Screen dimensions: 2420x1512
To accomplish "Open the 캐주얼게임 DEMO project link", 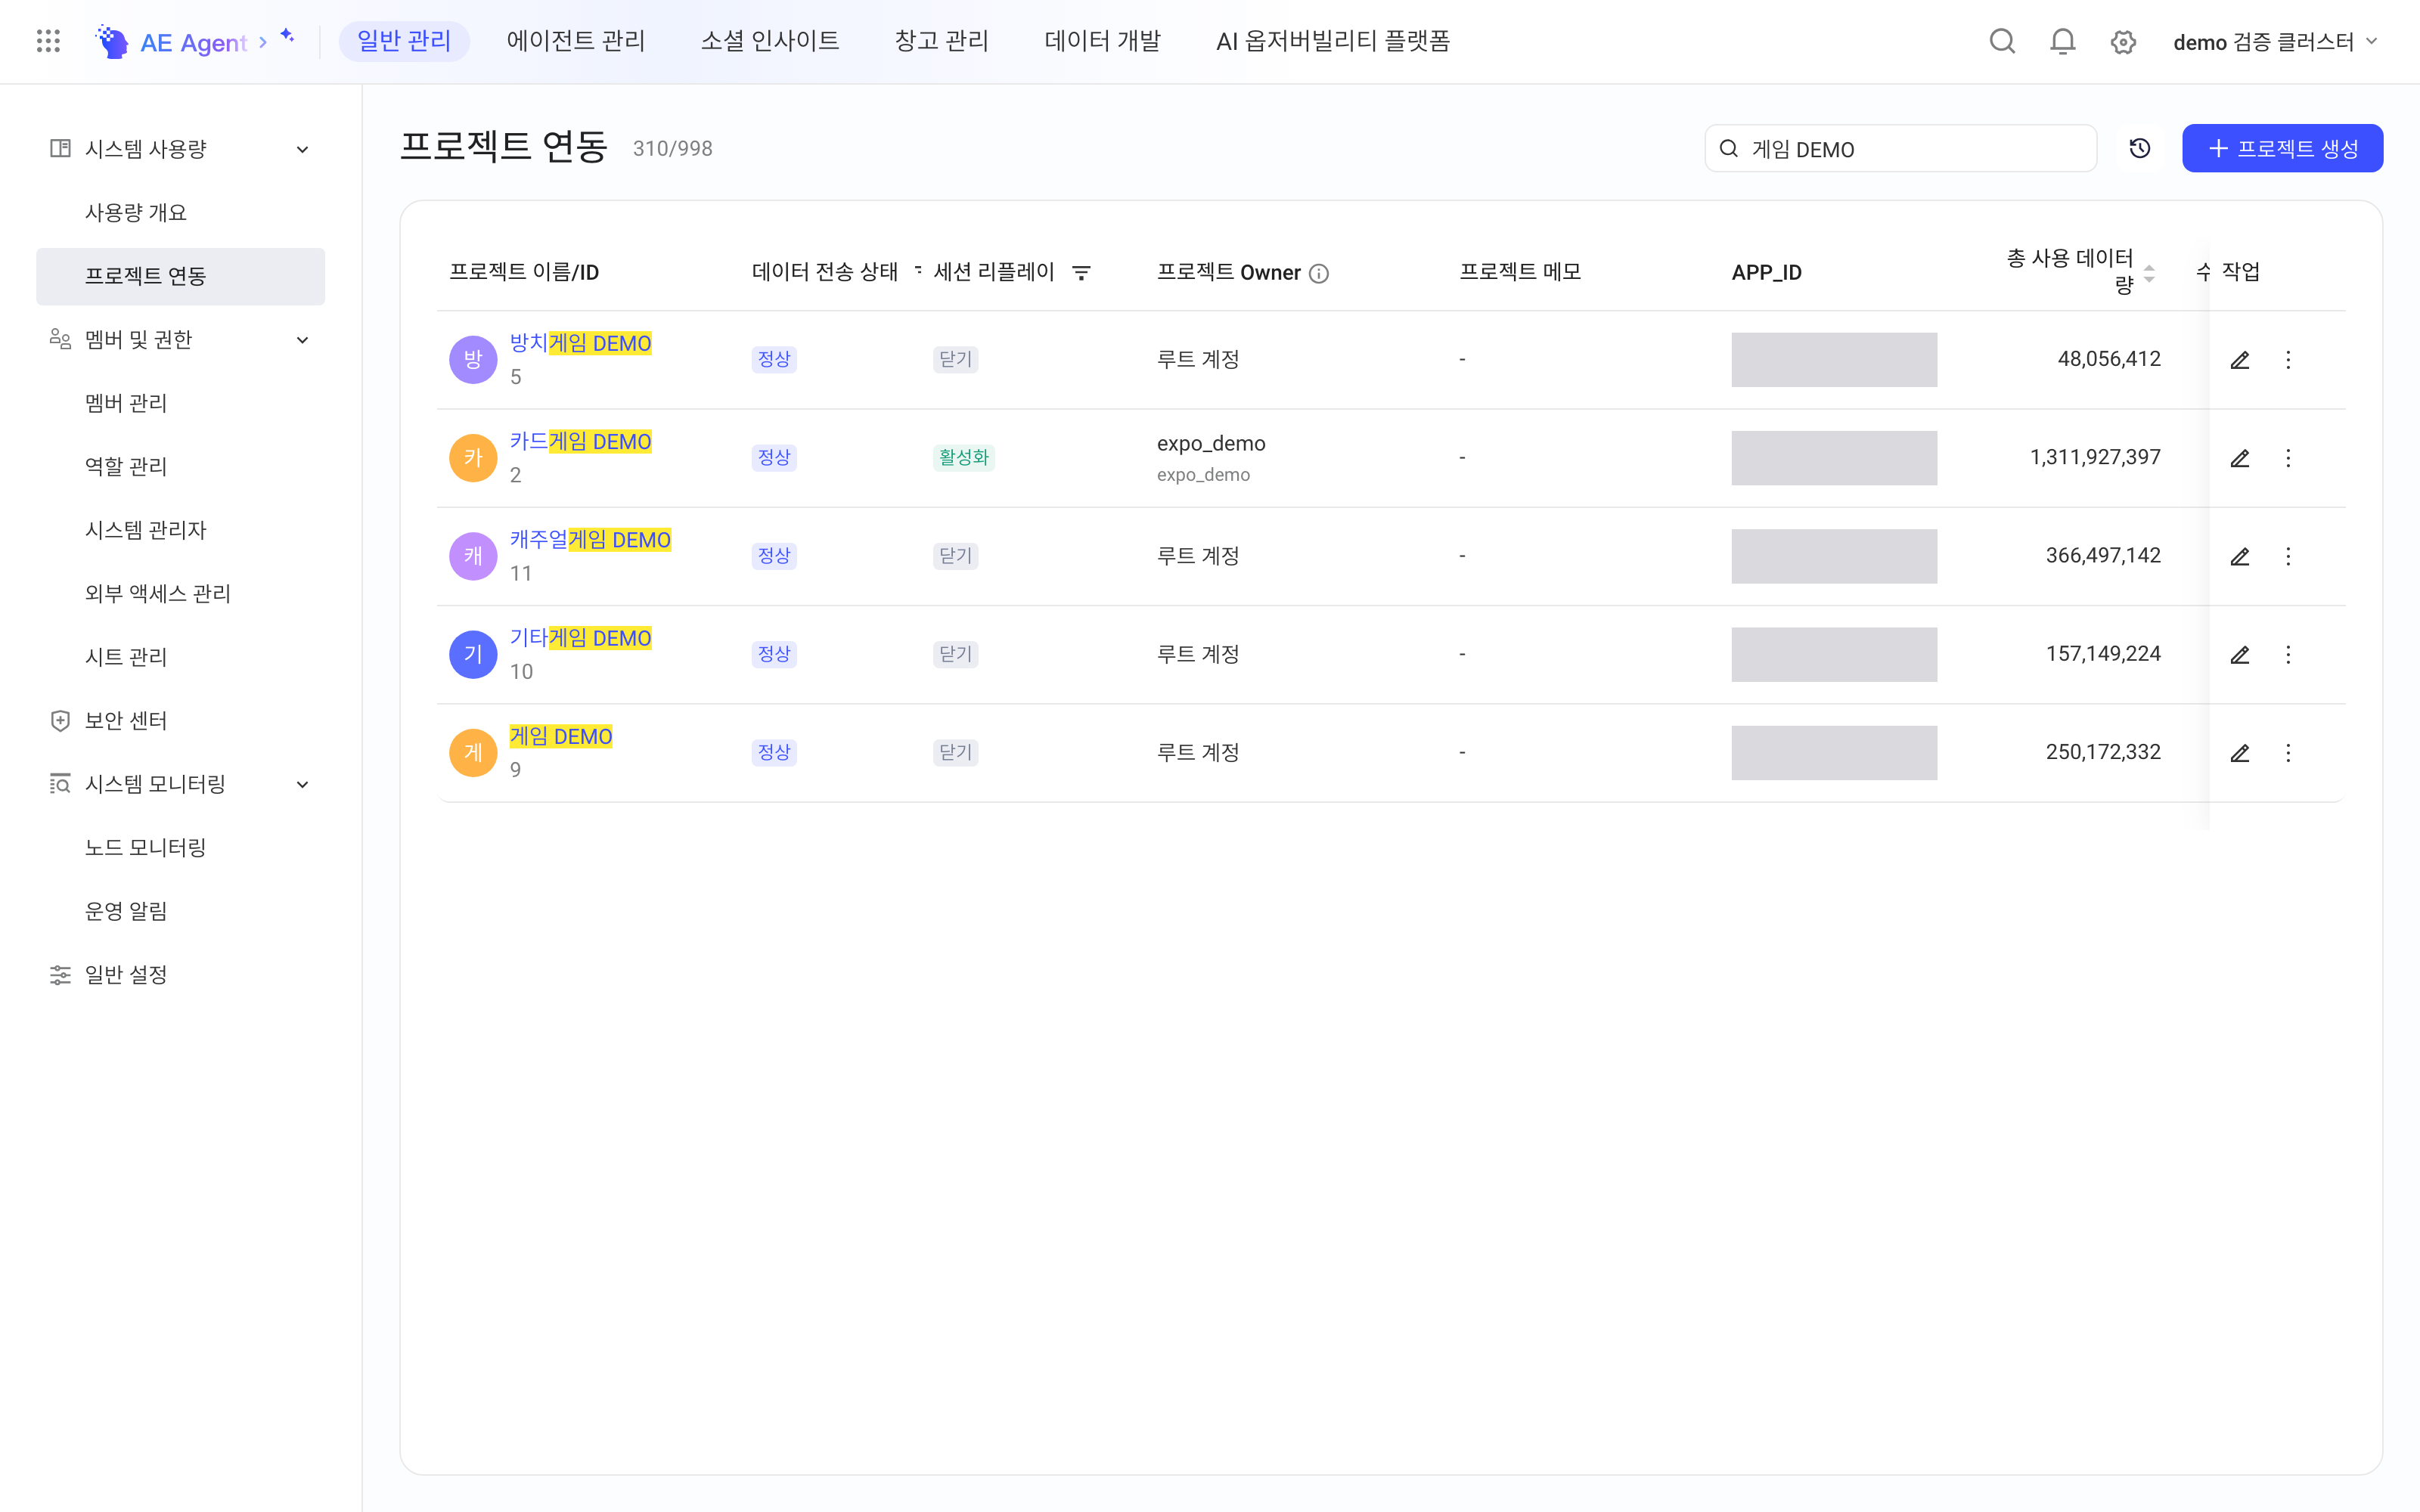I will (x=590, y=540).
